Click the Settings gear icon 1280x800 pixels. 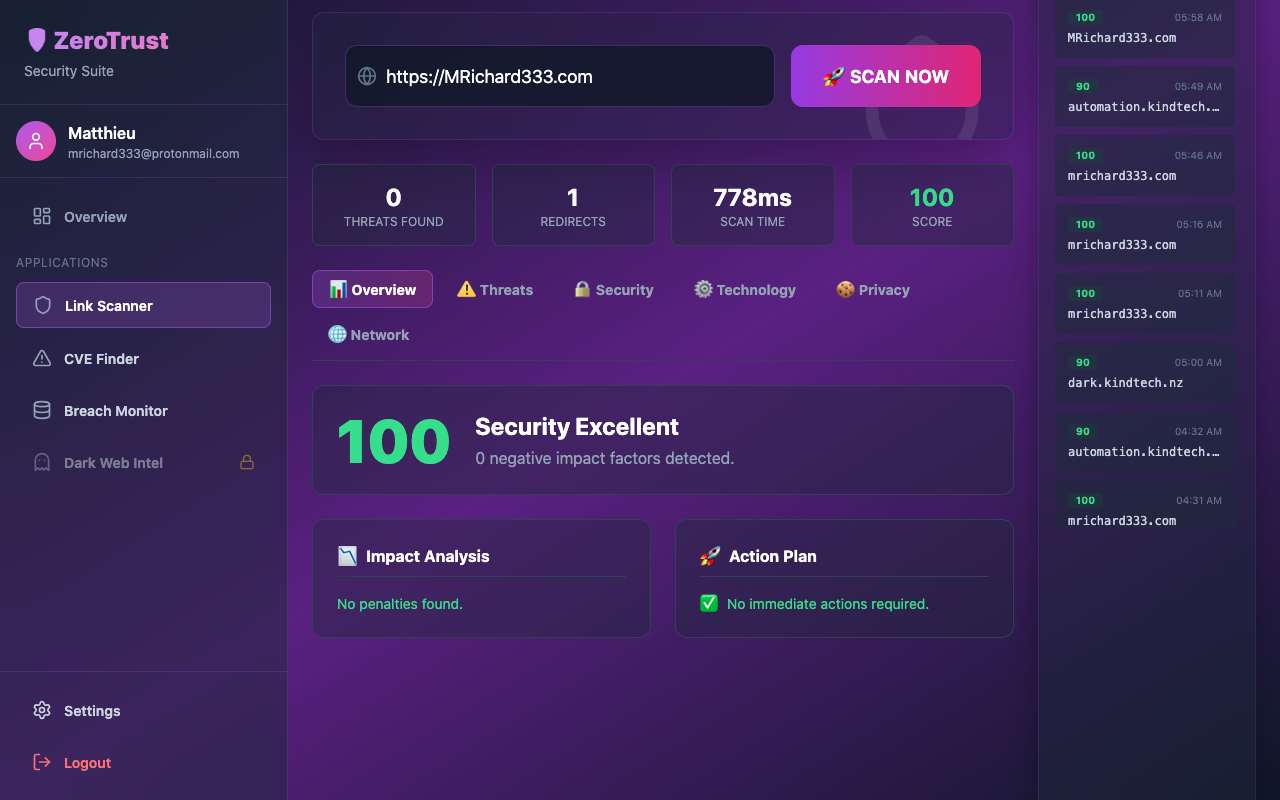[42, 711]
